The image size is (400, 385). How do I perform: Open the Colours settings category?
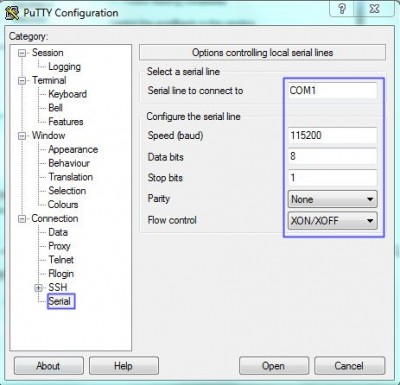click(x=63, y=204)
